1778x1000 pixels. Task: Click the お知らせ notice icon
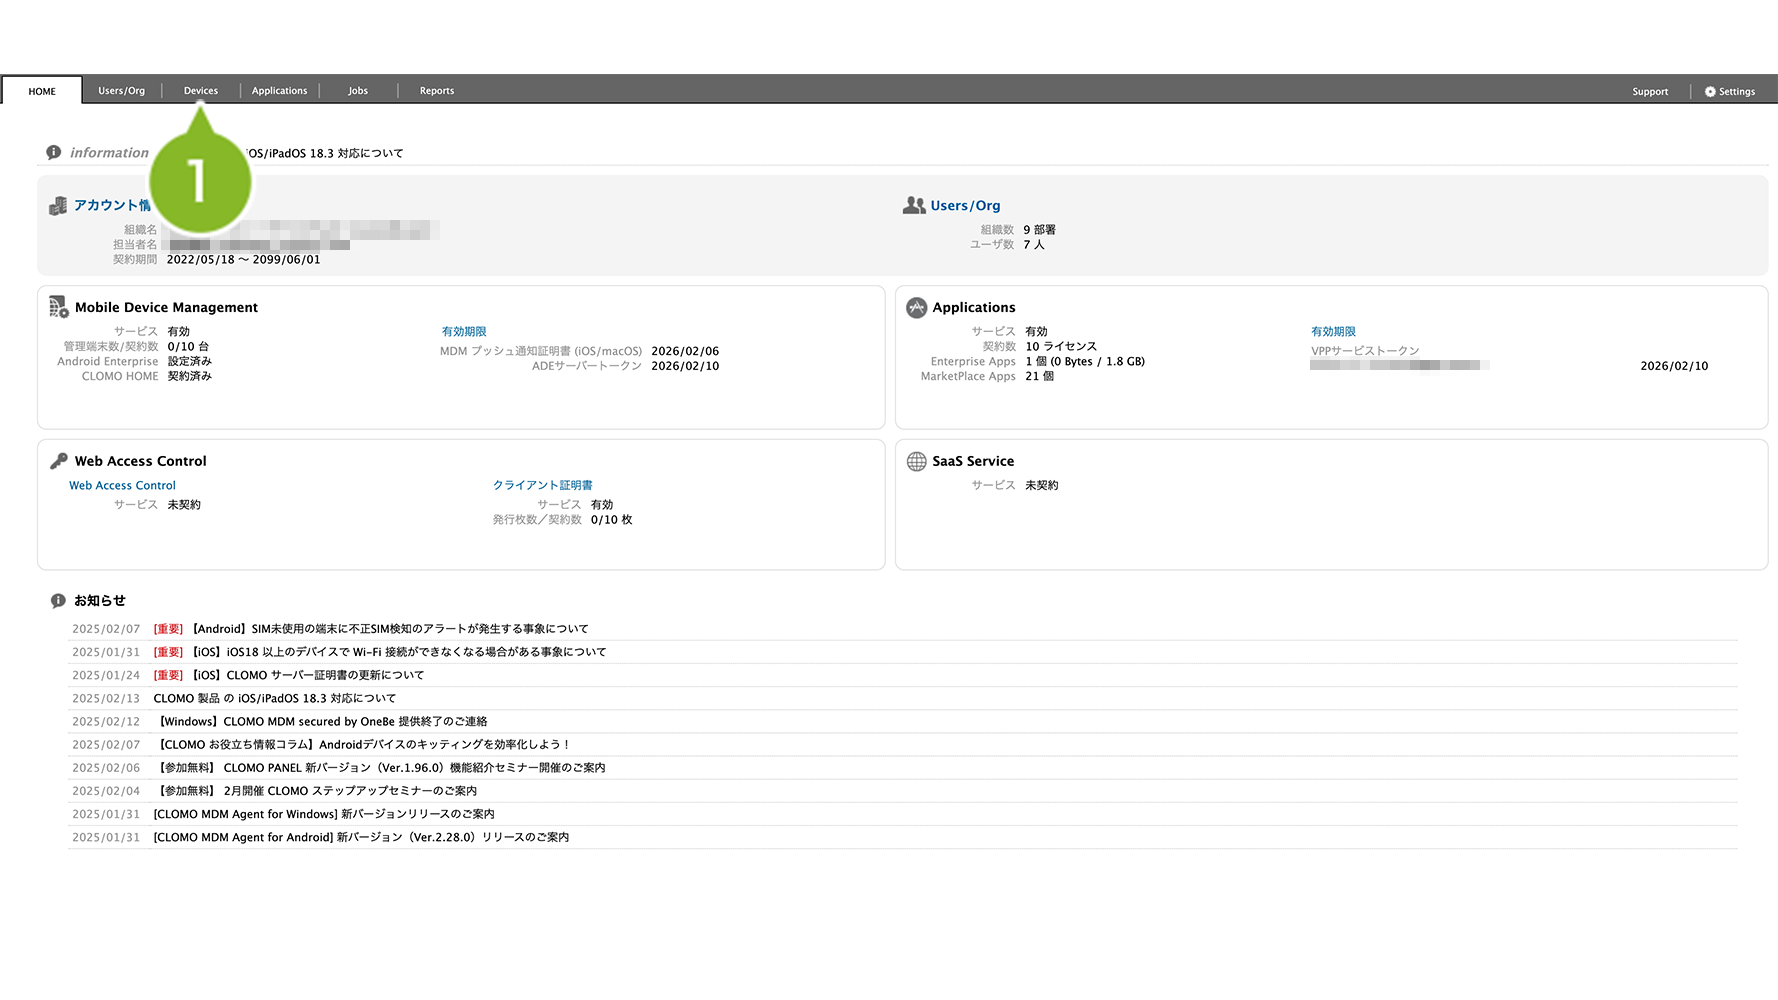(x=58, y=601)
